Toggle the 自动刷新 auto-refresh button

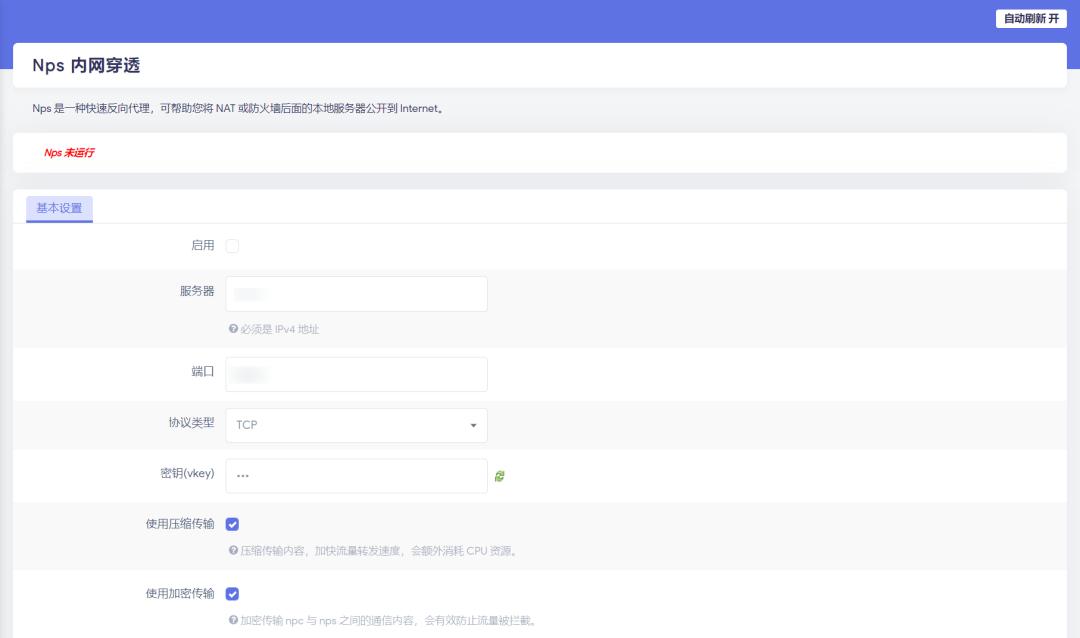click(1031, 19)
